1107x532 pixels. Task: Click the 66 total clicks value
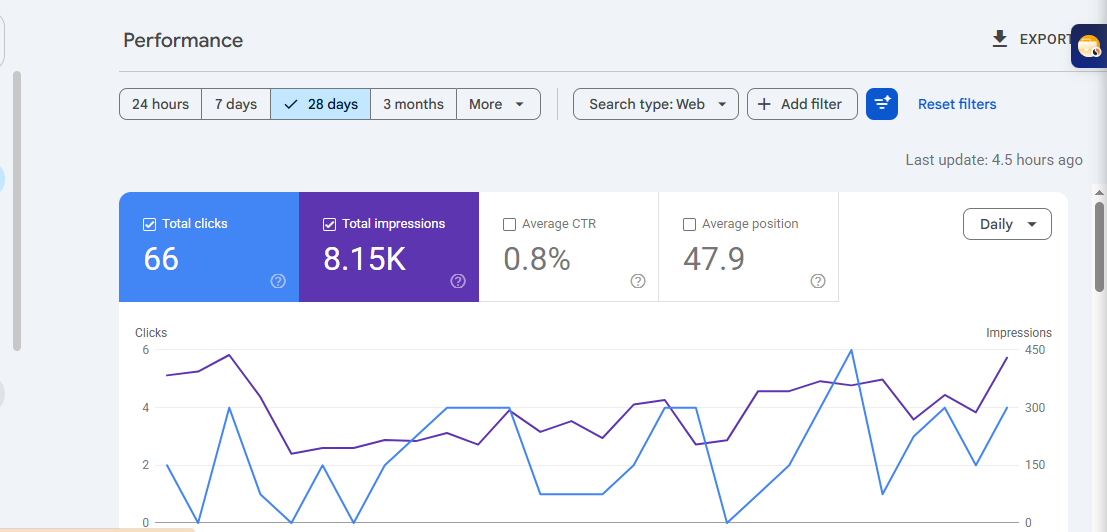coord(161,259)
